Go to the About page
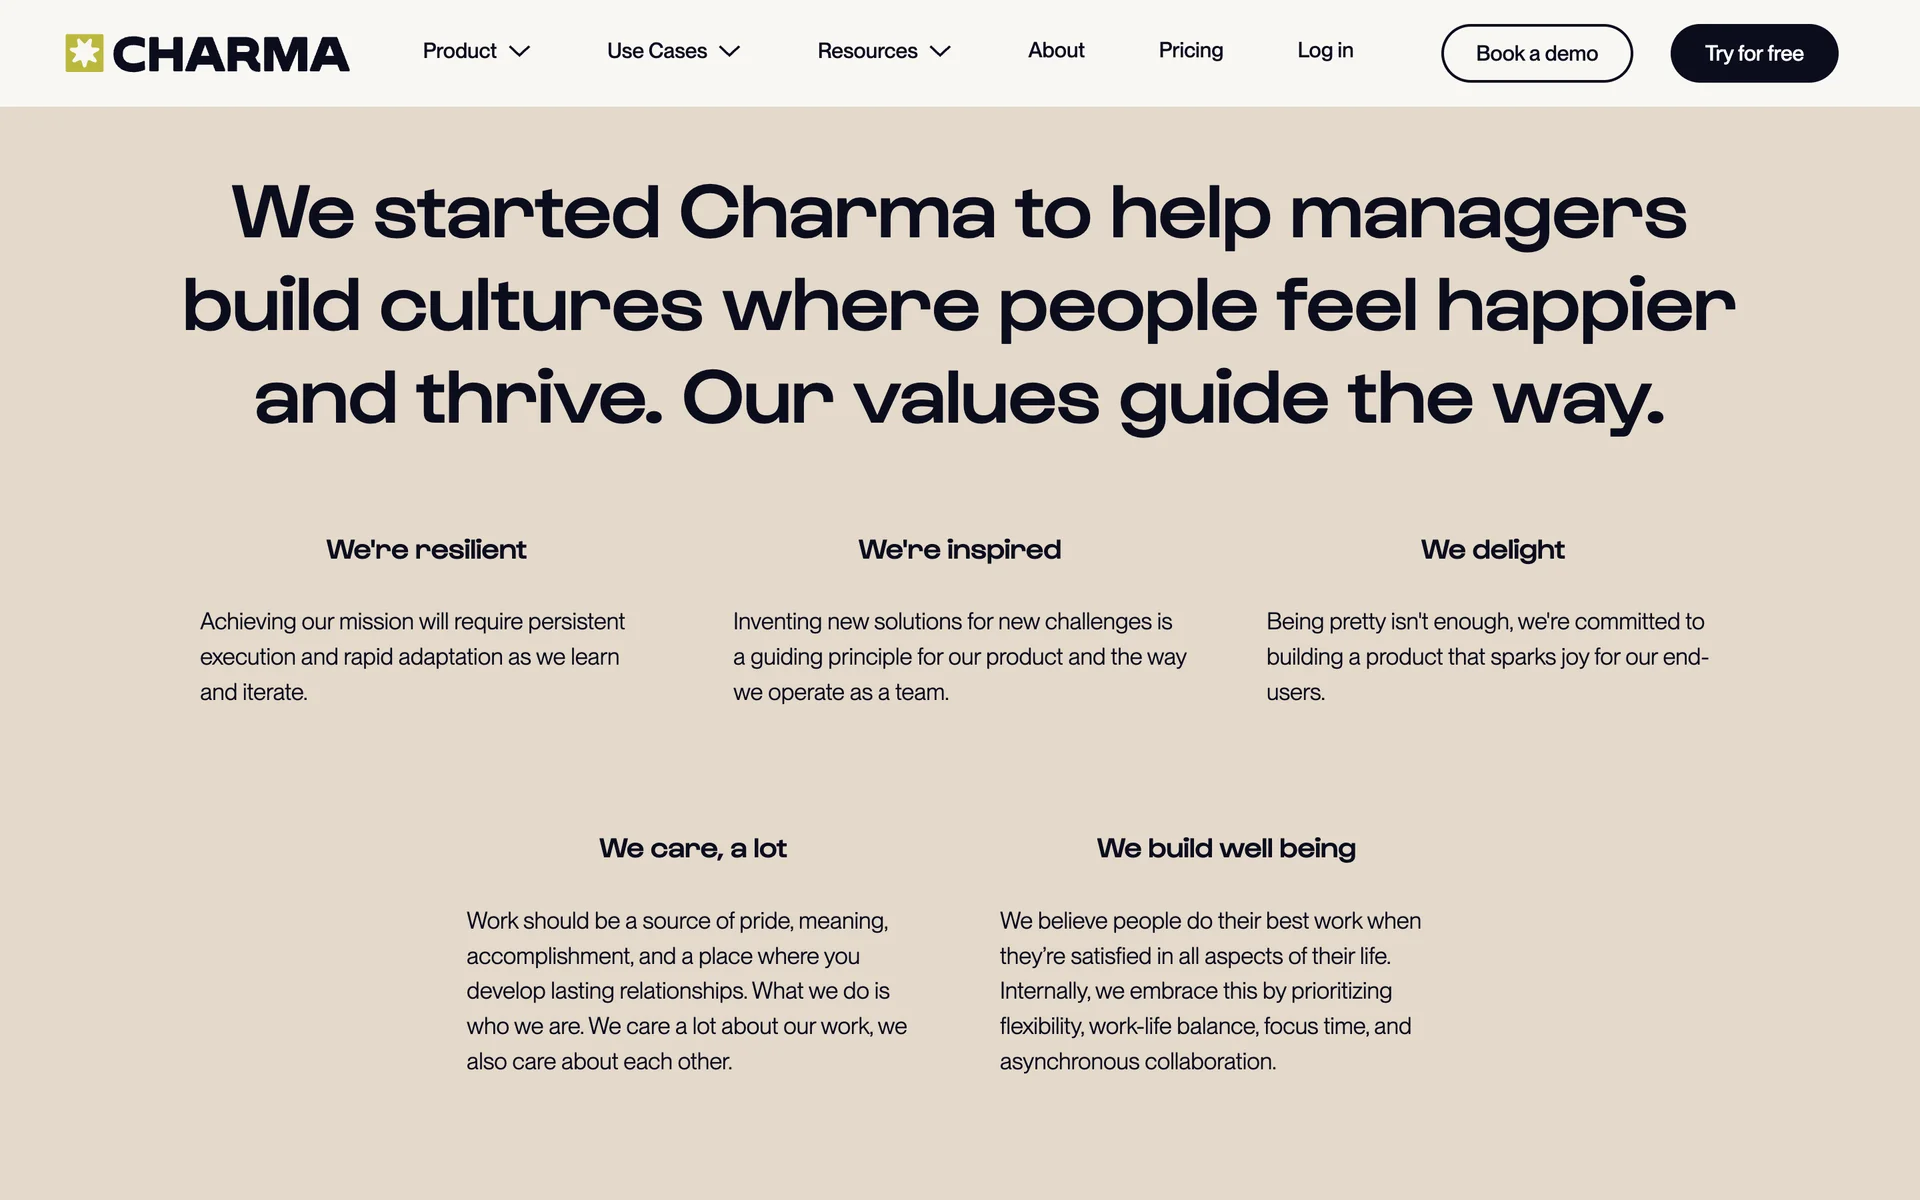 coord(1056,50)
